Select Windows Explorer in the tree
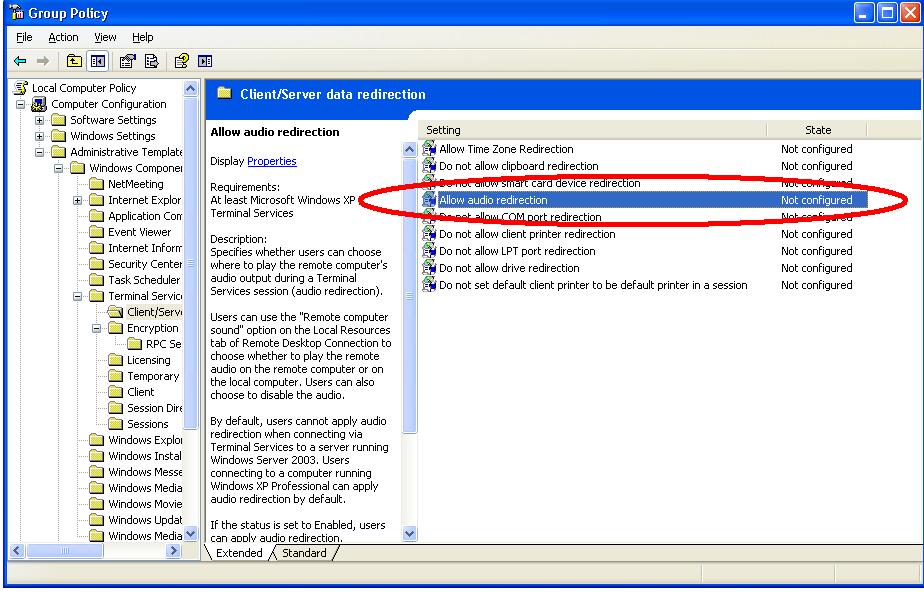The width and height of the screenshot is (924, 592). point(145,440)
